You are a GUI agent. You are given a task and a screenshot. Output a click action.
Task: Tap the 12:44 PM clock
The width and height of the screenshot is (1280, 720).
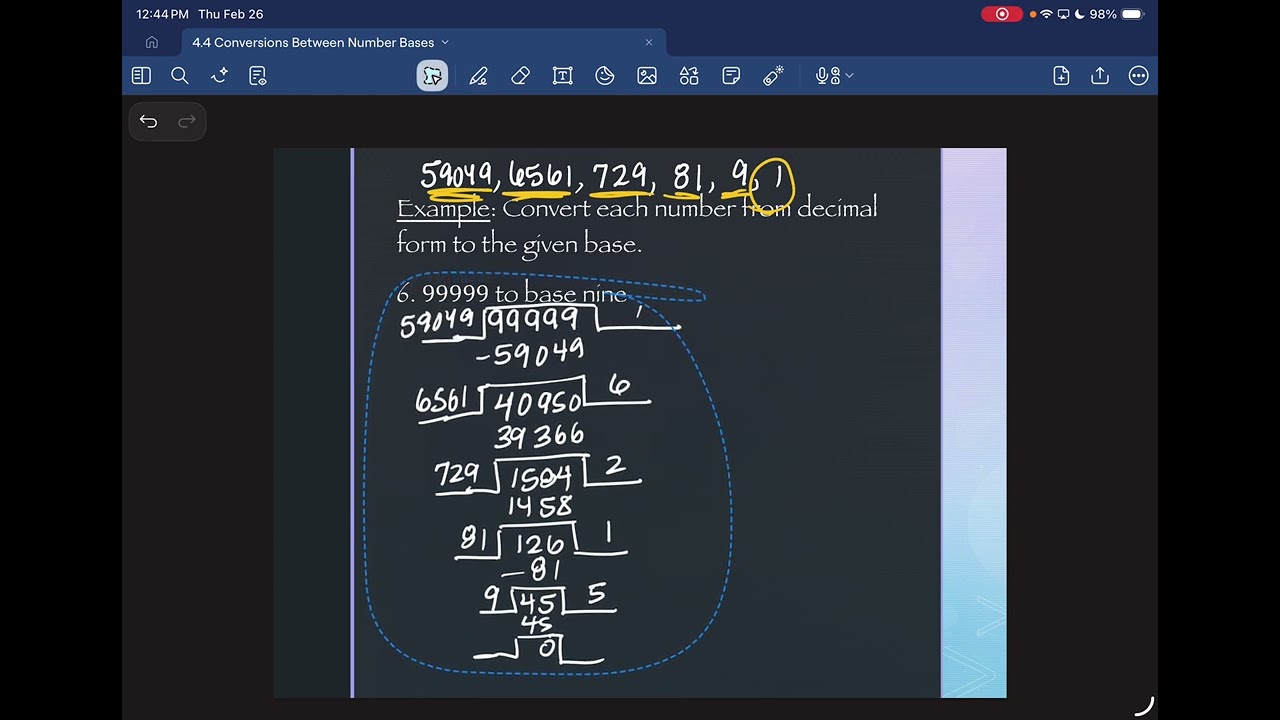(162, 14)
